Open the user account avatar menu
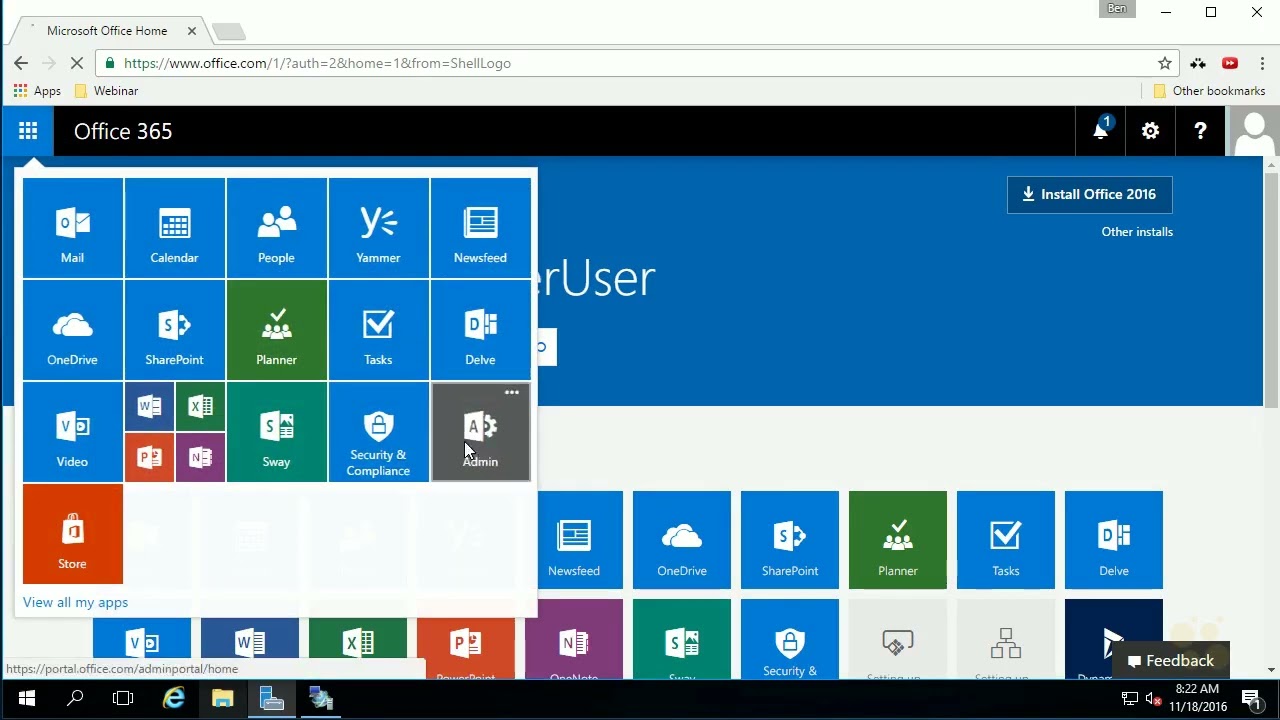Screen dimensions: 1280x720 (1253, 131)
